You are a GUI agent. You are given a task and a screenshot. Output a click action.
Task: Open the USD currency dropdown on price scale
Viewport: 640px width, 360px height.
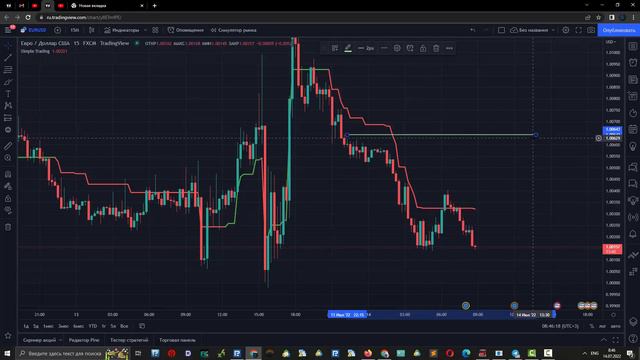[x=611, y=42]
